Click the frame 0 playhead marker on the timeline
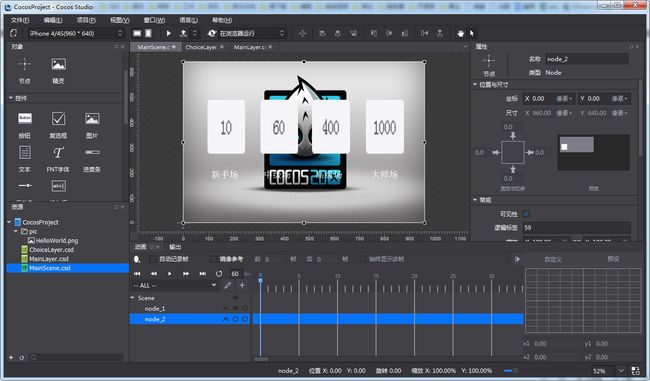Viewport: 650px width, 381px height. [x=260, y=281]
